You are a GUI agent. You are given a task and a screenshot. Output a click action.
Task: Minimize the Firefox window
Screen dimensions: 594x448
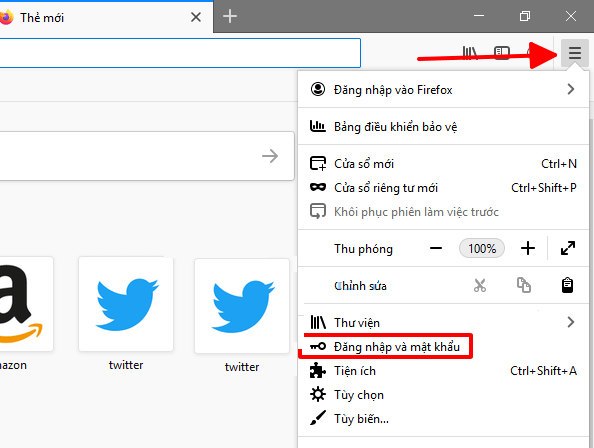(x=479, y=16)
